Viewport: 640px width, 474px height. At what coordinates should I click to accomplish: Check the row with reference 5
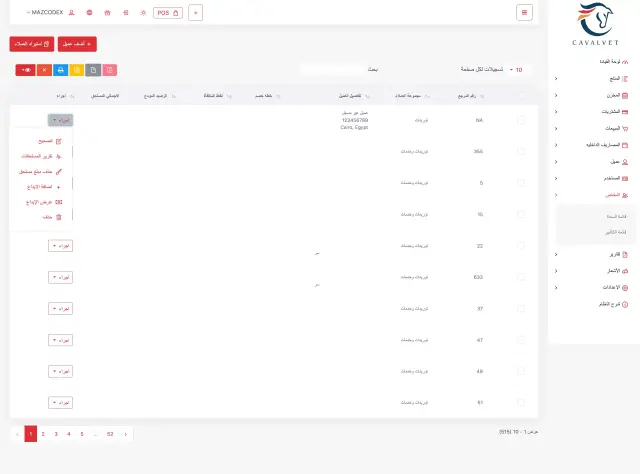521,183
